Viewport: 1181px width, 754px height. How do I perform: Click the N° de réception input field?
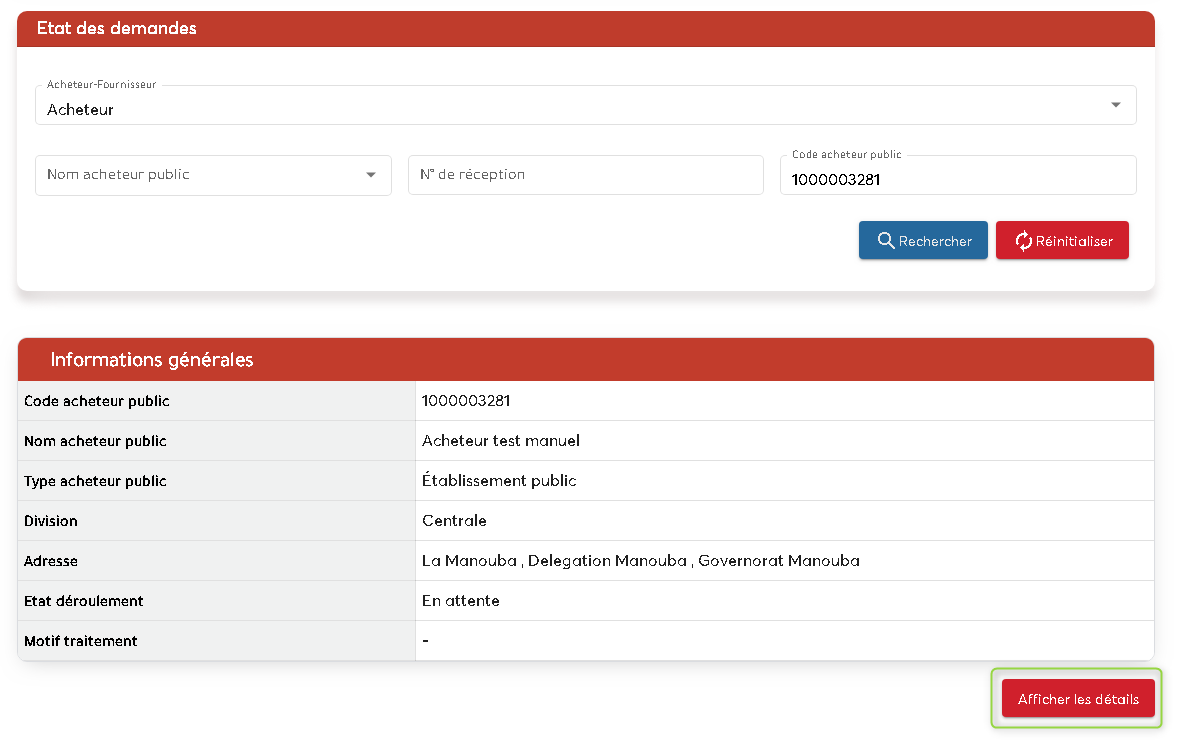point(585,175)
